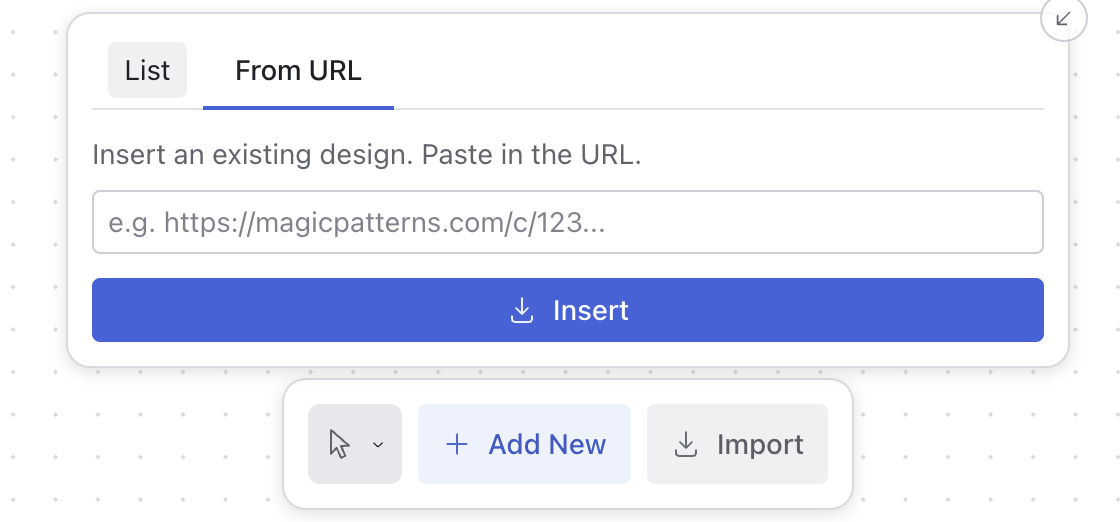Screen dimensions: 1120x522
Task: Select the cursor pointer tool
Action: pos(339,444)
